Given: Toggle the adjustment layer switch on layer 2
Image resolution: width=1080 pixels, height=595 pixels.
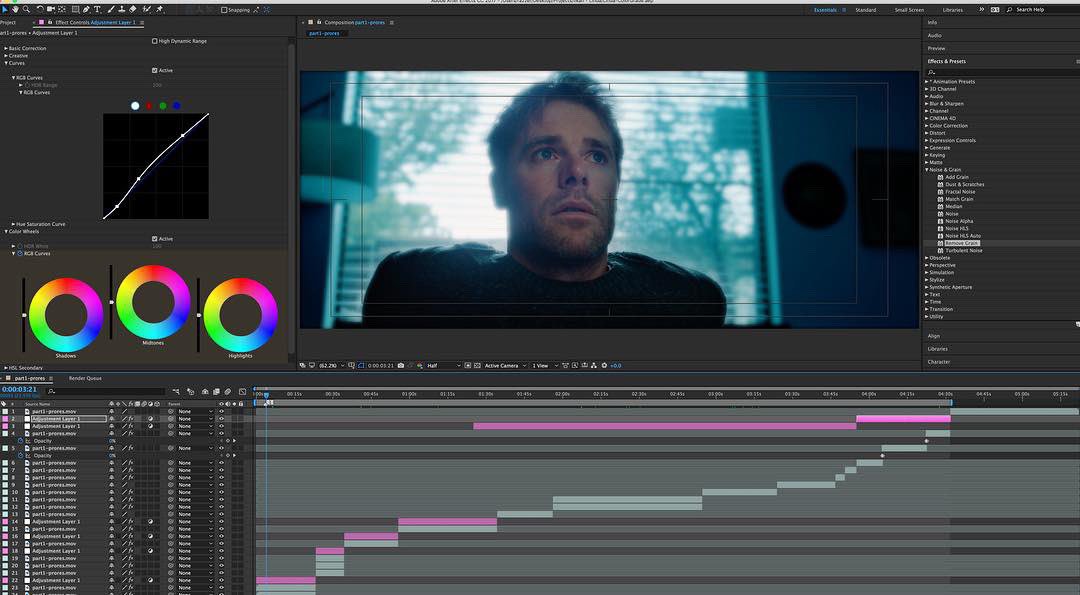Looking at the screenshot, I should 150,419.
